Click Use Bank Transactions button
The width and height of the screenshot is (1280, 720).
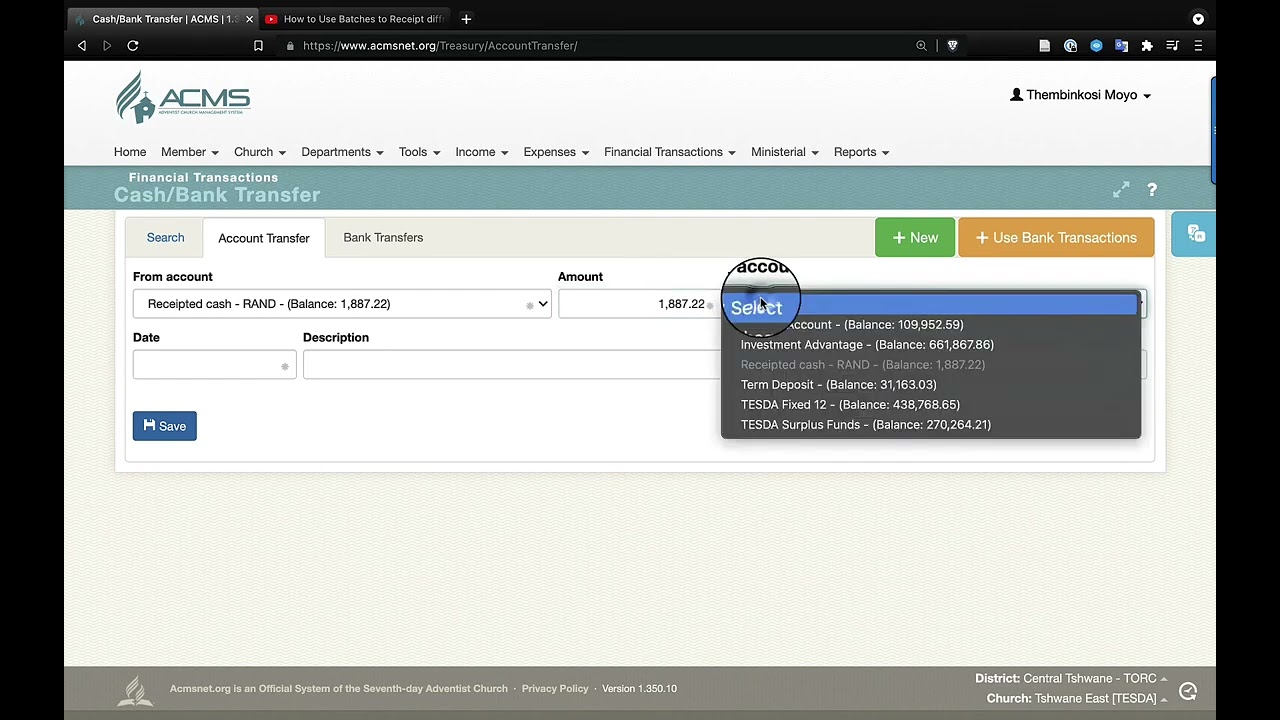1056,238
